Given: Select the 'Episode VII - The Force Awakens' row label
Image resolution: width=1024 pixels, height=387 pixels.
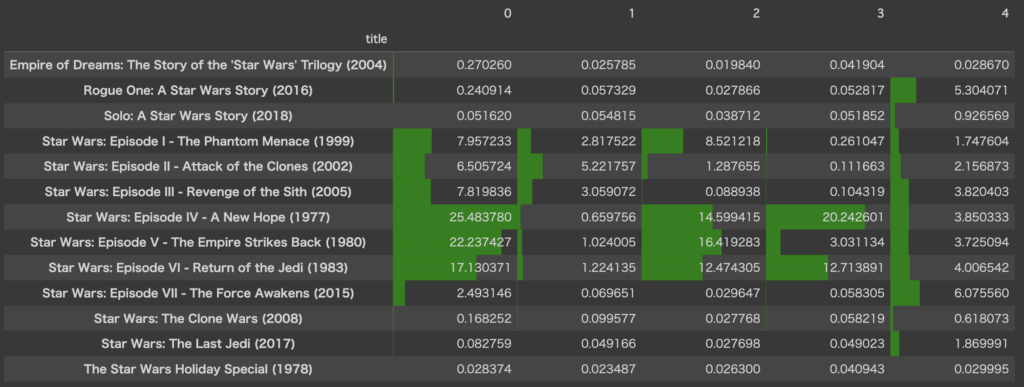Looking at the screenshot, I should [x=198, y=293].
